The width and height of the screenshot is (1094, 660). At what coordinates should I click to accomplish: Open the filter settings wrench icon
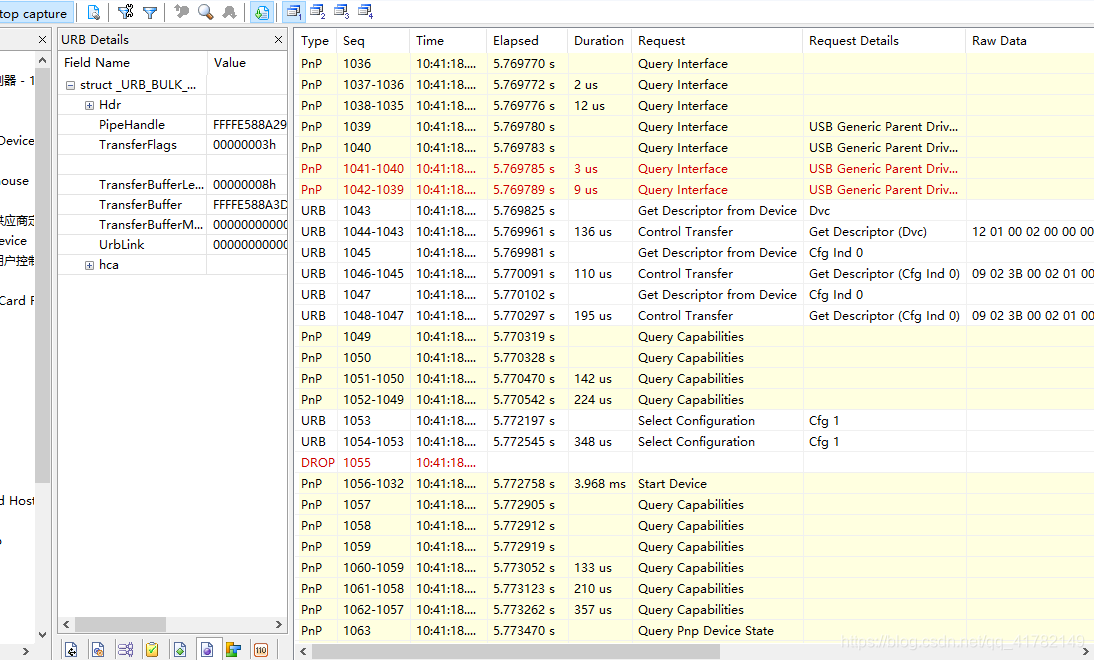(x=126, y=12)
